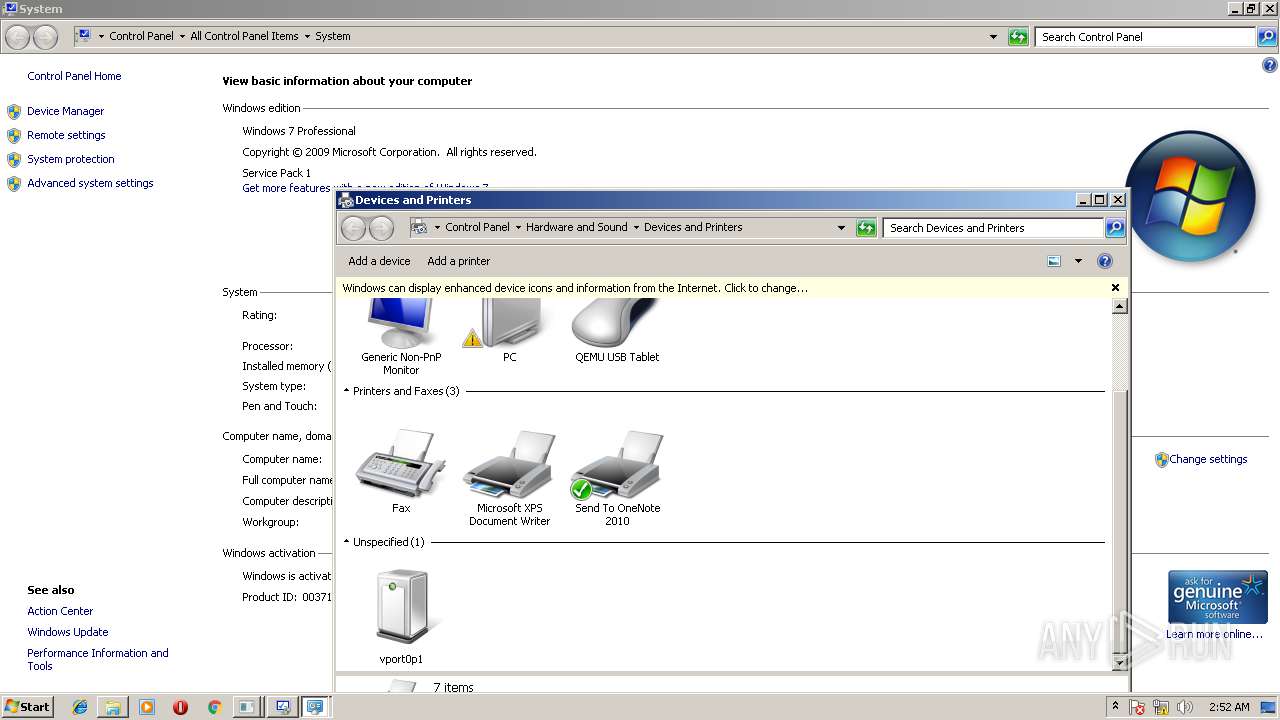Refresh the Devices and Printers address bar

[x=866, y=228]
